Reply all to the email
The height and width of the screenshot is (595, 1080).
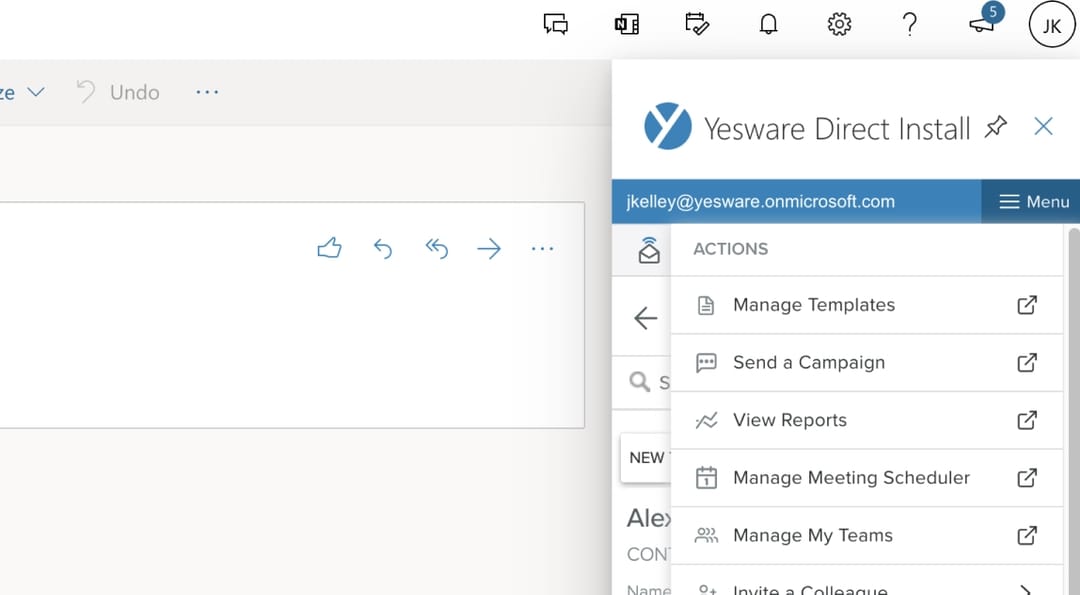[x=436, y=248]
